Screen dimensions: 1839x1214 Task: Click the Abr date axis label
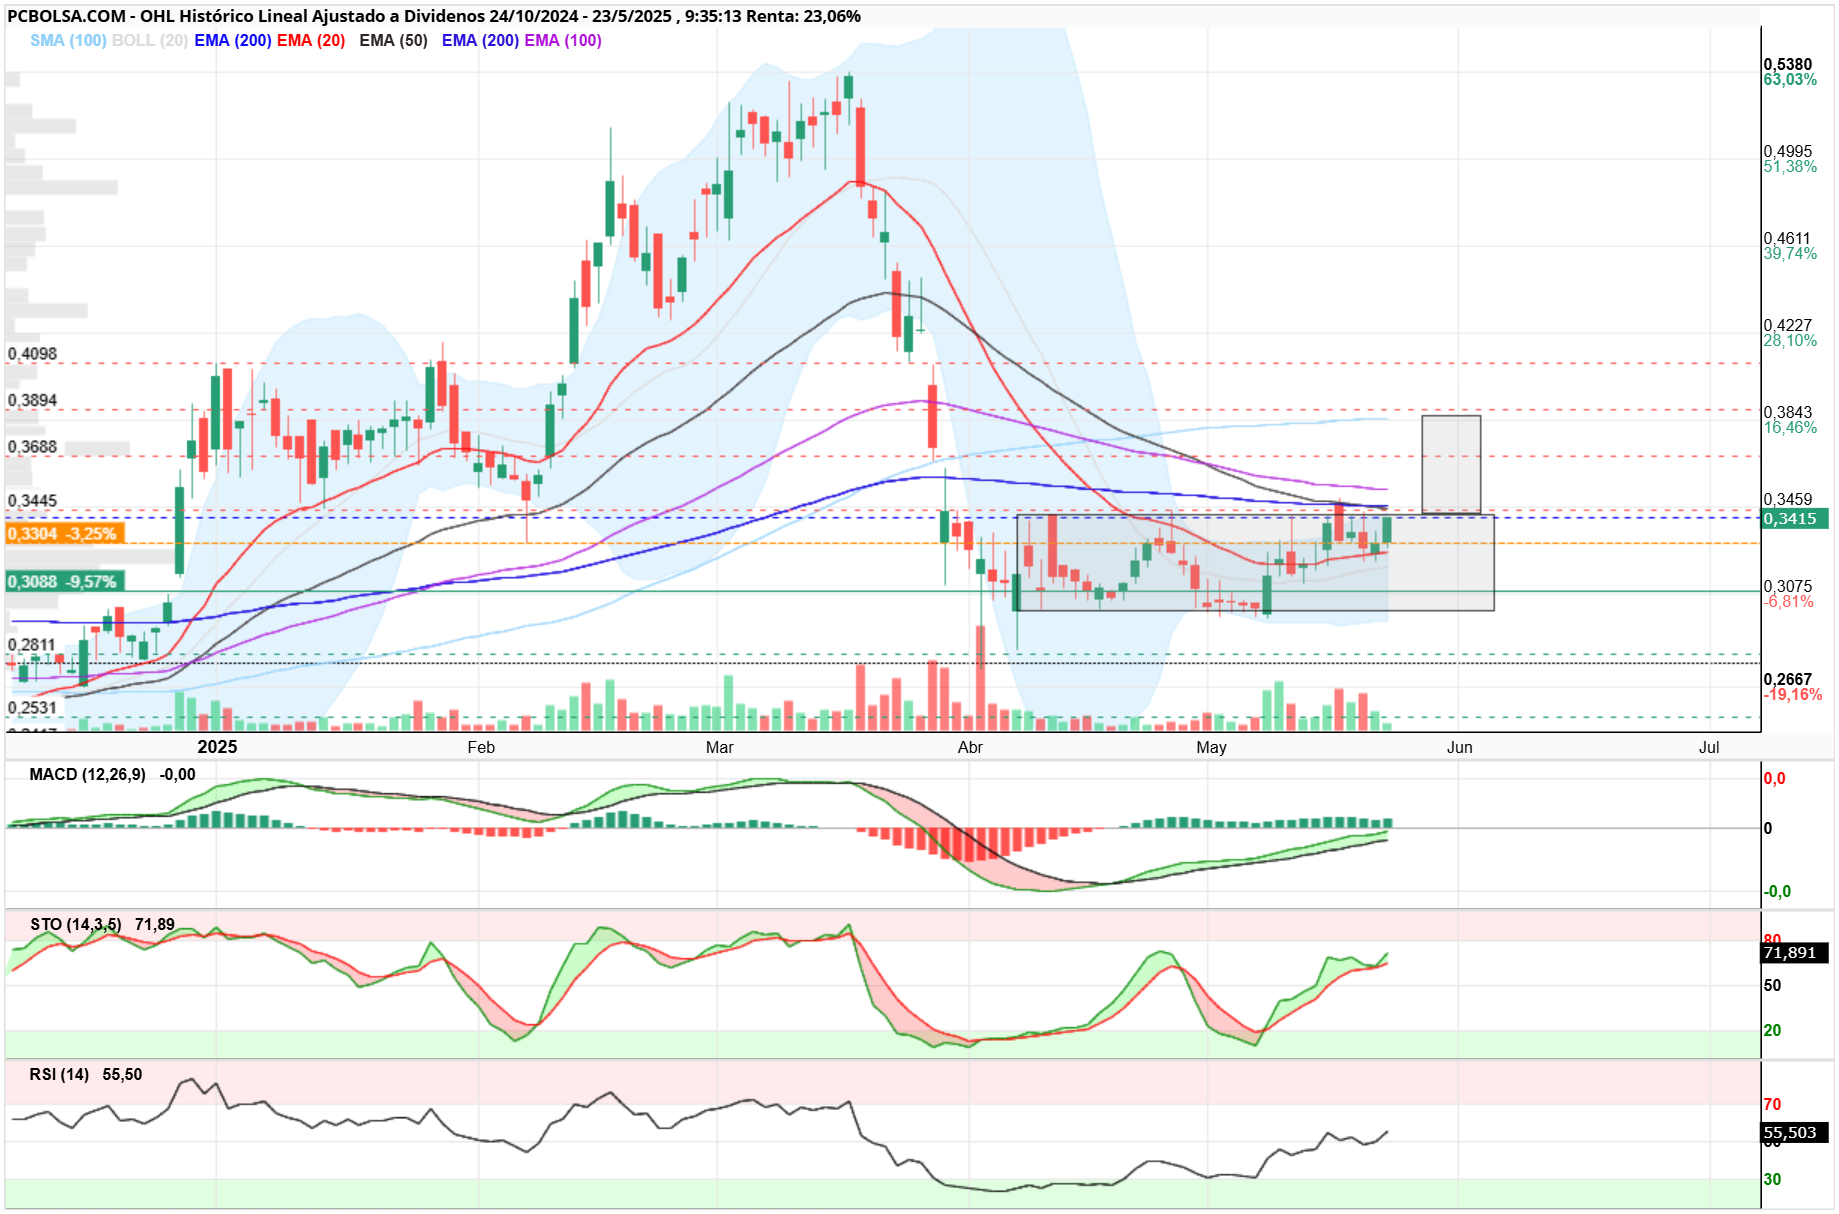(x=970, y=747)
